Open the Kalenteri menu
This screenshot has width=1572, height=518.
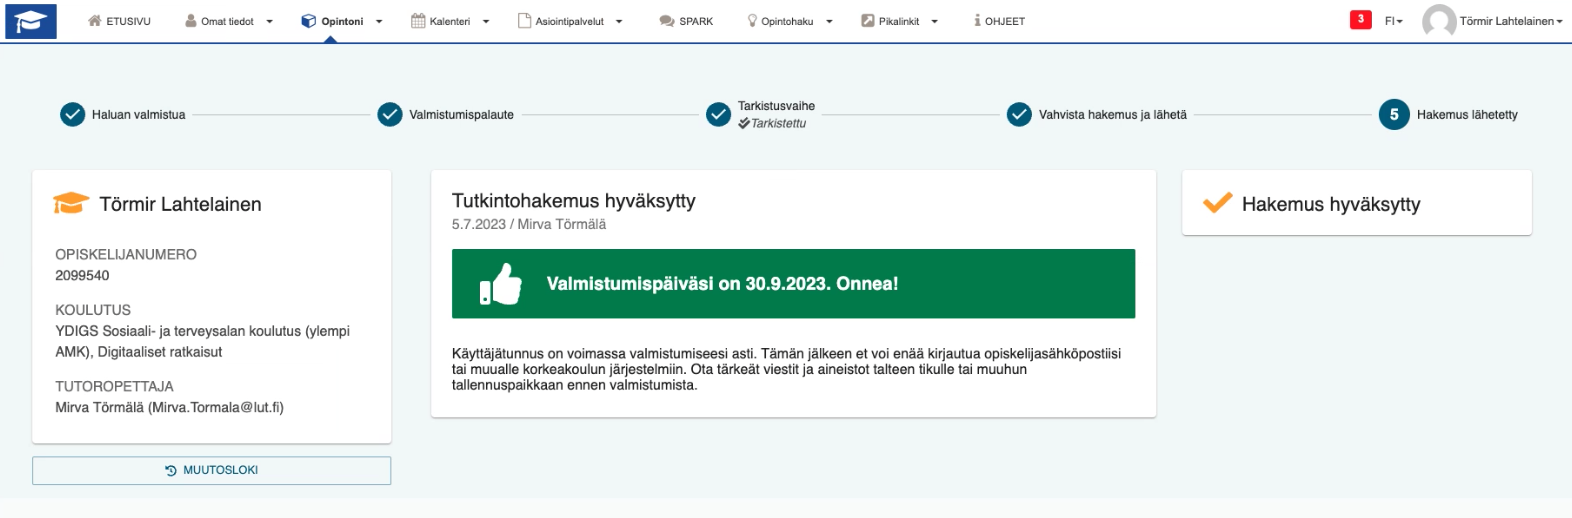point(450,21)
